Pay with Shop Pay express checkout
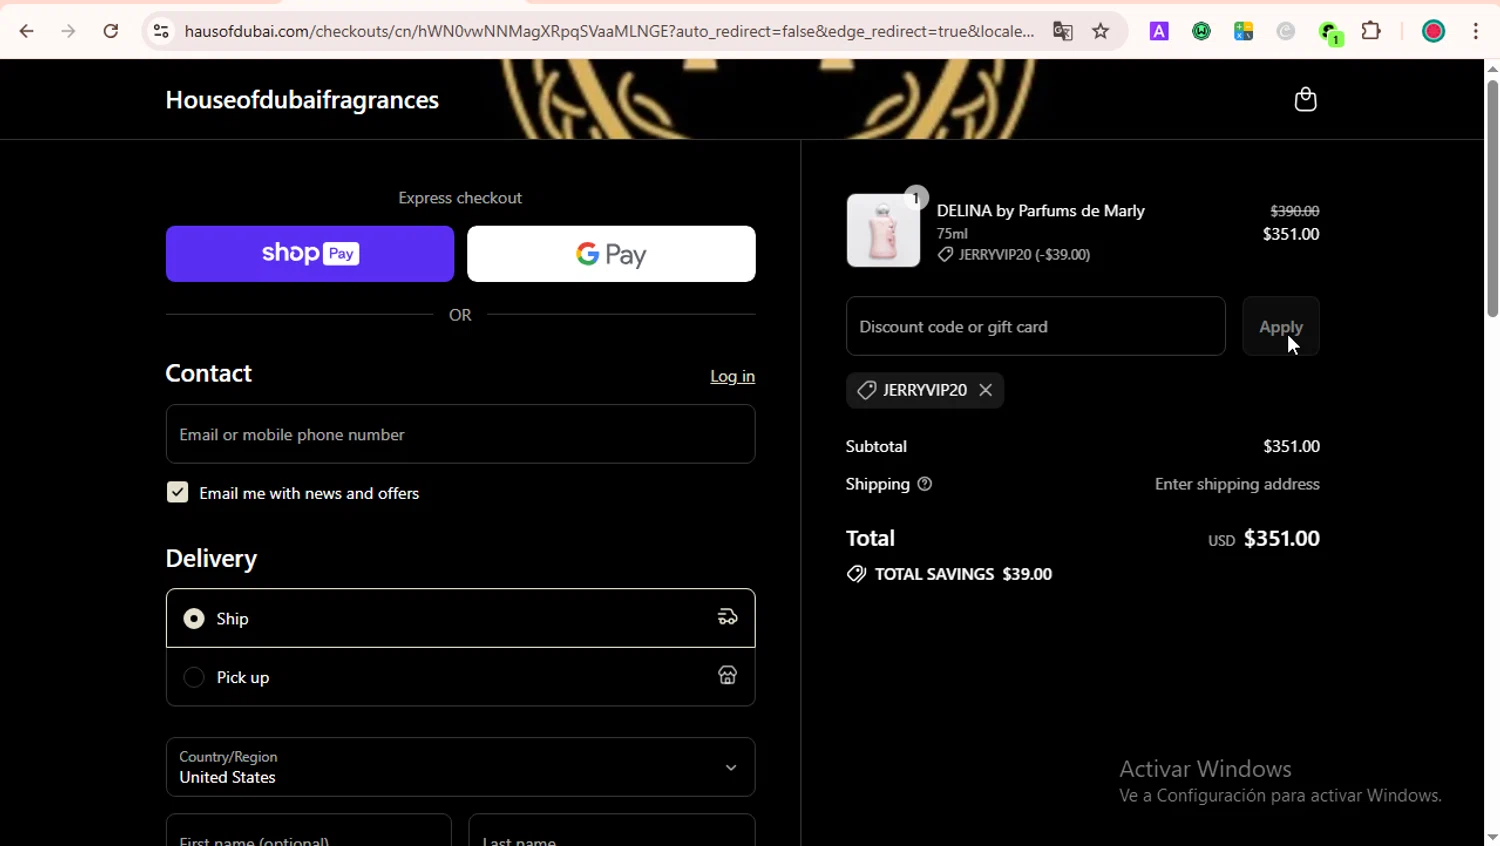 click(310, 254)
